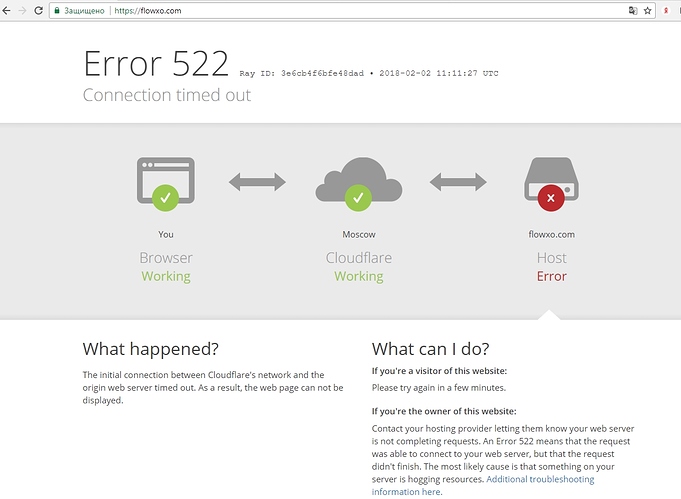681x499 pixels.
Task: Click the Connection timed out subtitle
Action: coord(167,95)
